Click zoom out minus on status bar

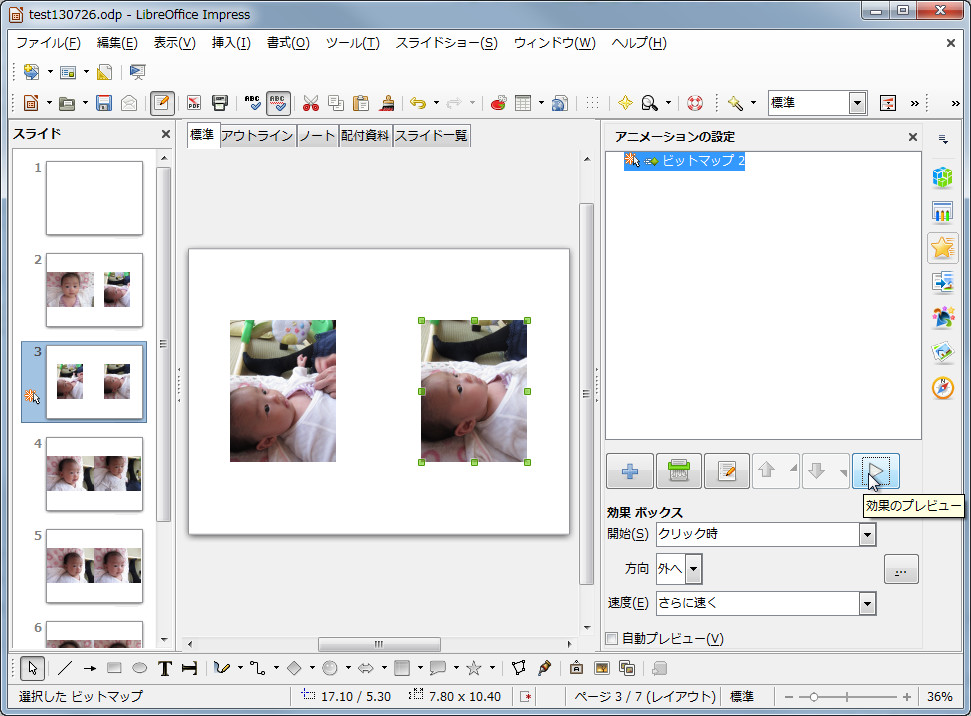pyautogui.click(x=789, y=697)
